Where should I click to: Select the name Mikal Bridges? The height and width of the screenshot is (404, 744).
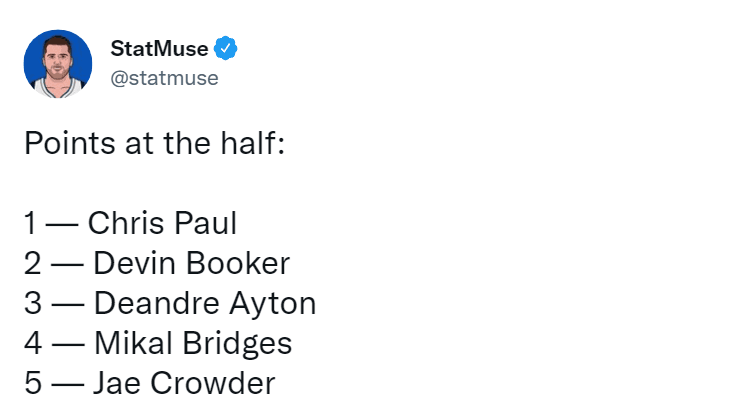[193, 343]
